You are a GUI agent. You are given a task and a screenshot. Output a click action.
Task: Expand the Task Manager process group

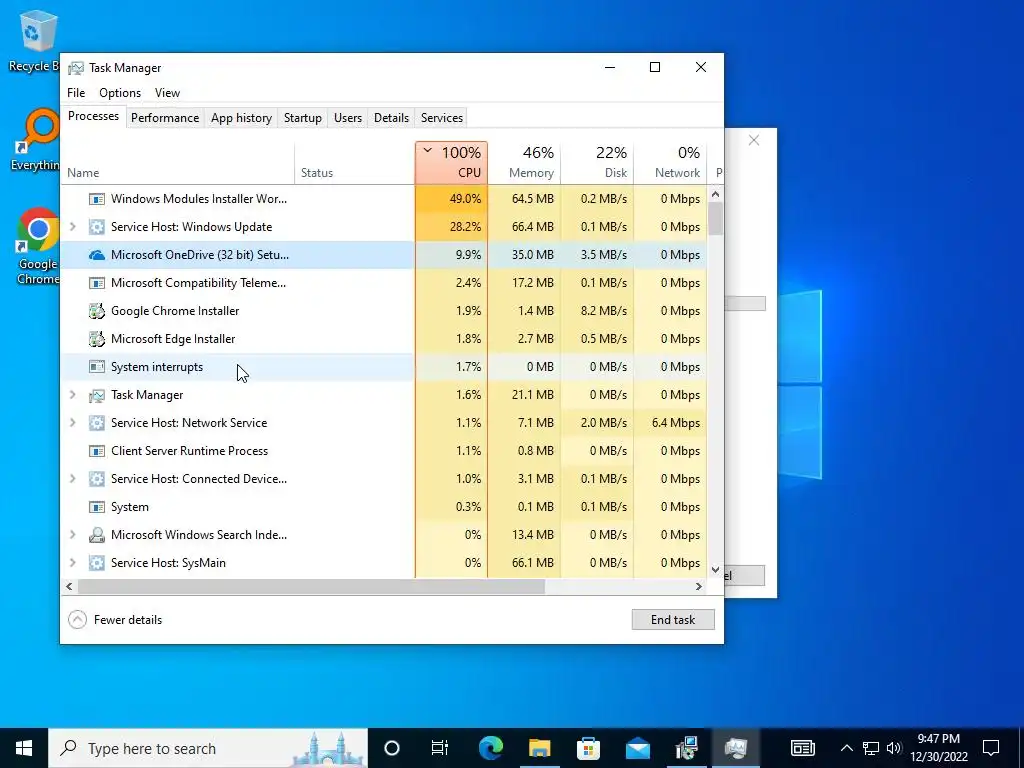pos(72,395)
